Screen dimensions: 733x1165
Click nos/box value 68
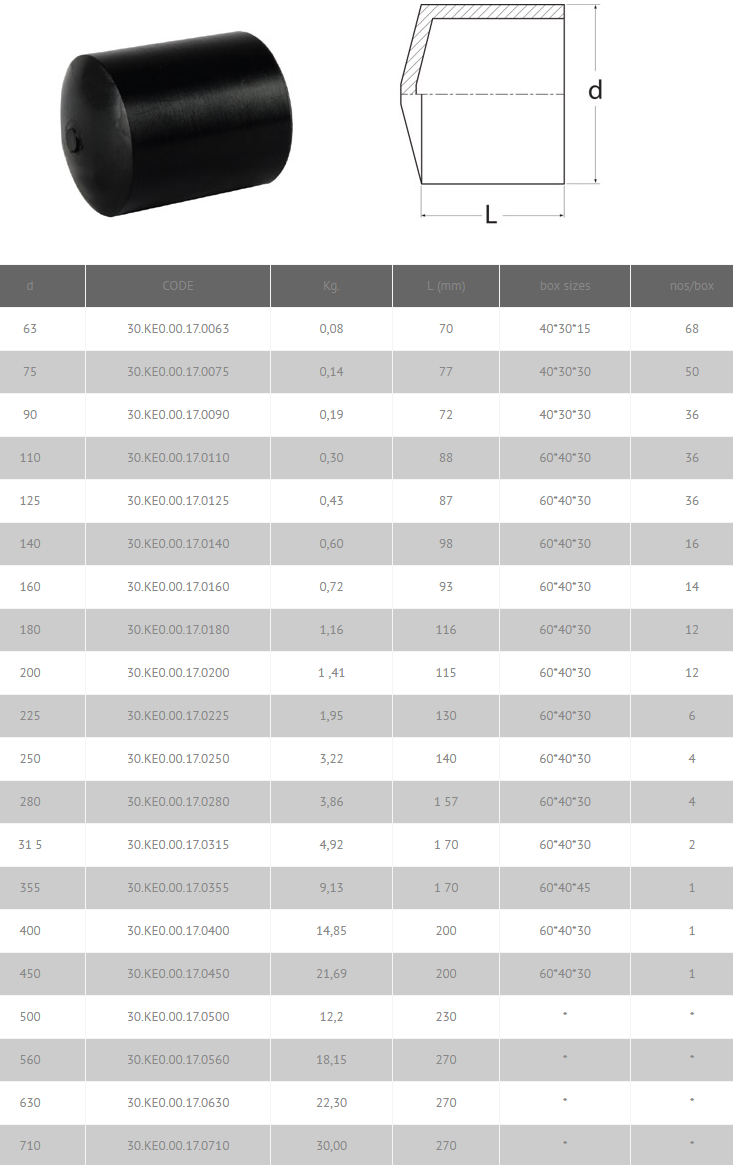pyautogui.click(x=691, y=328)
